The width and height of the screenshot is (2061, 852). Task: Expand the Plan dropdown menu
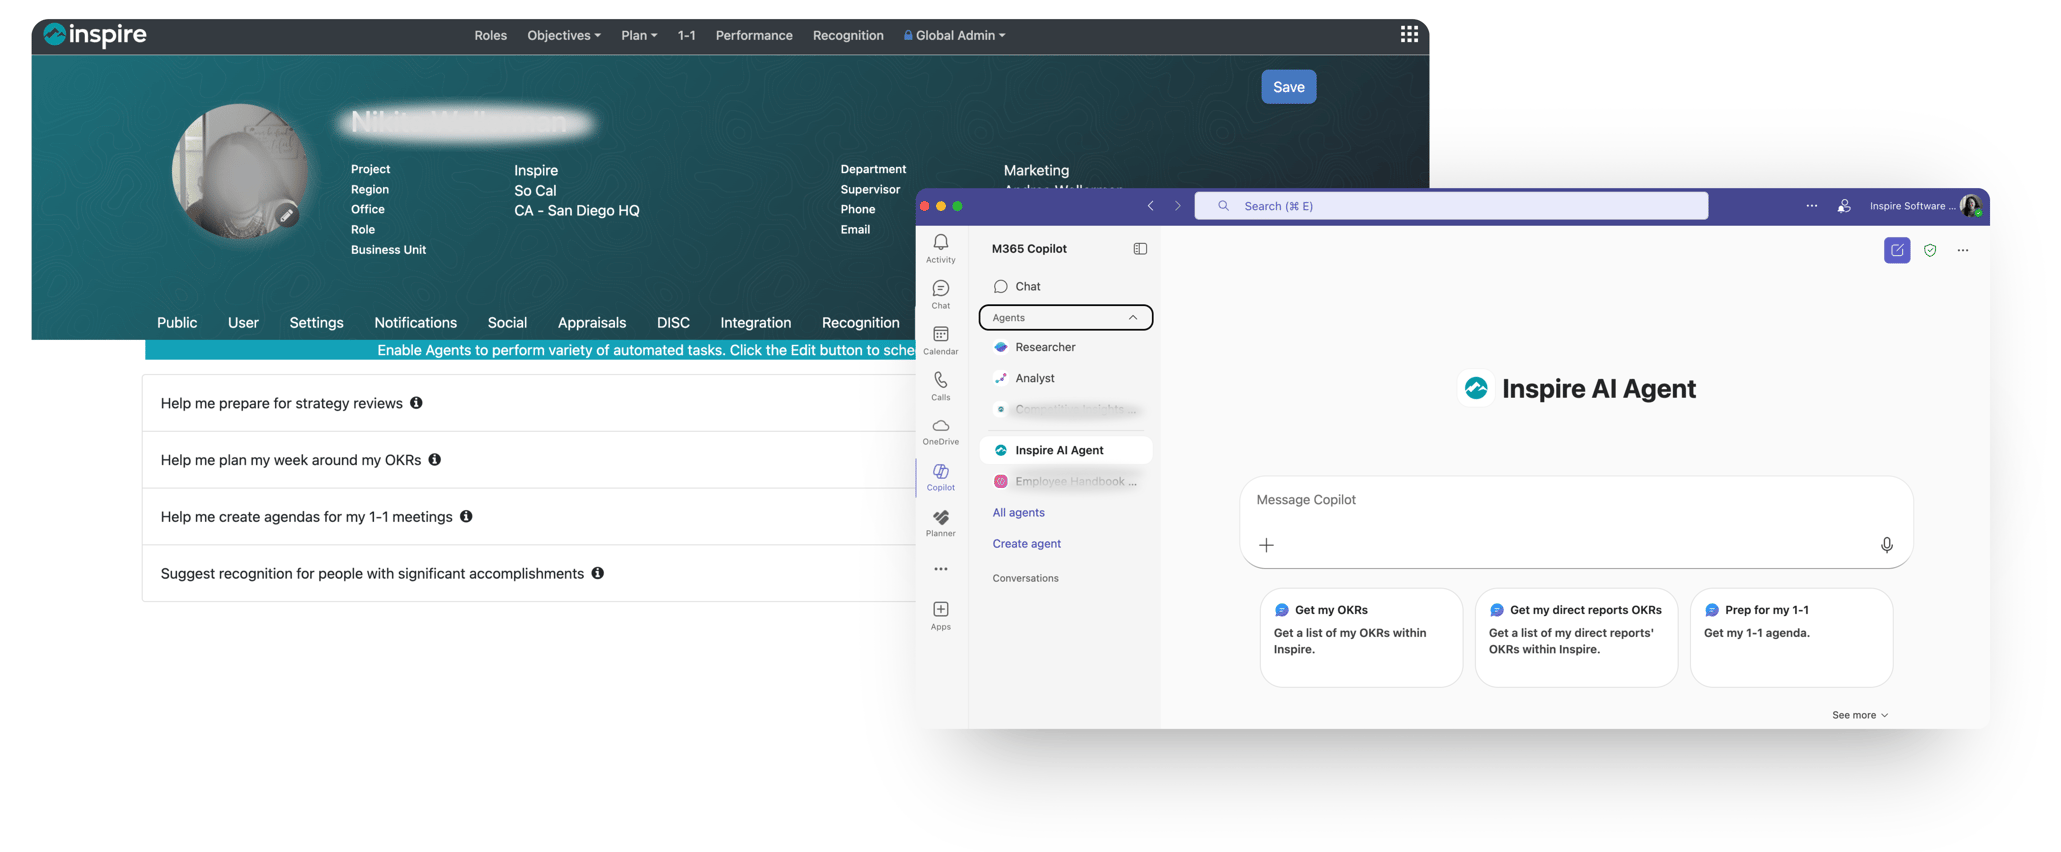[639, 35]
